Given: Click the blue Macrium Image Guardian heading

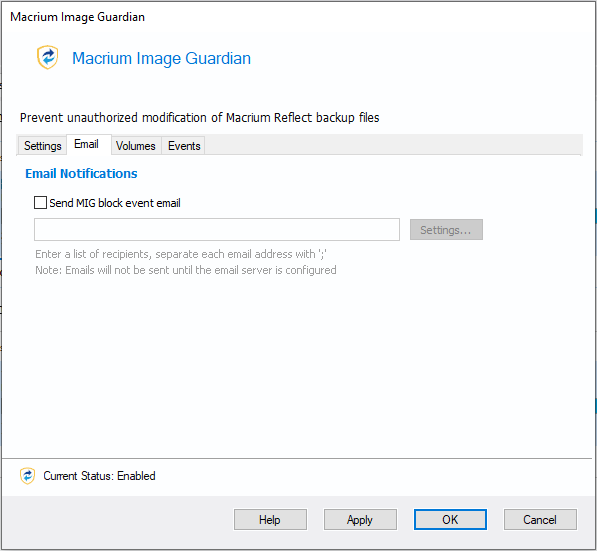Looking at the screenshot, I should [161, 59].
